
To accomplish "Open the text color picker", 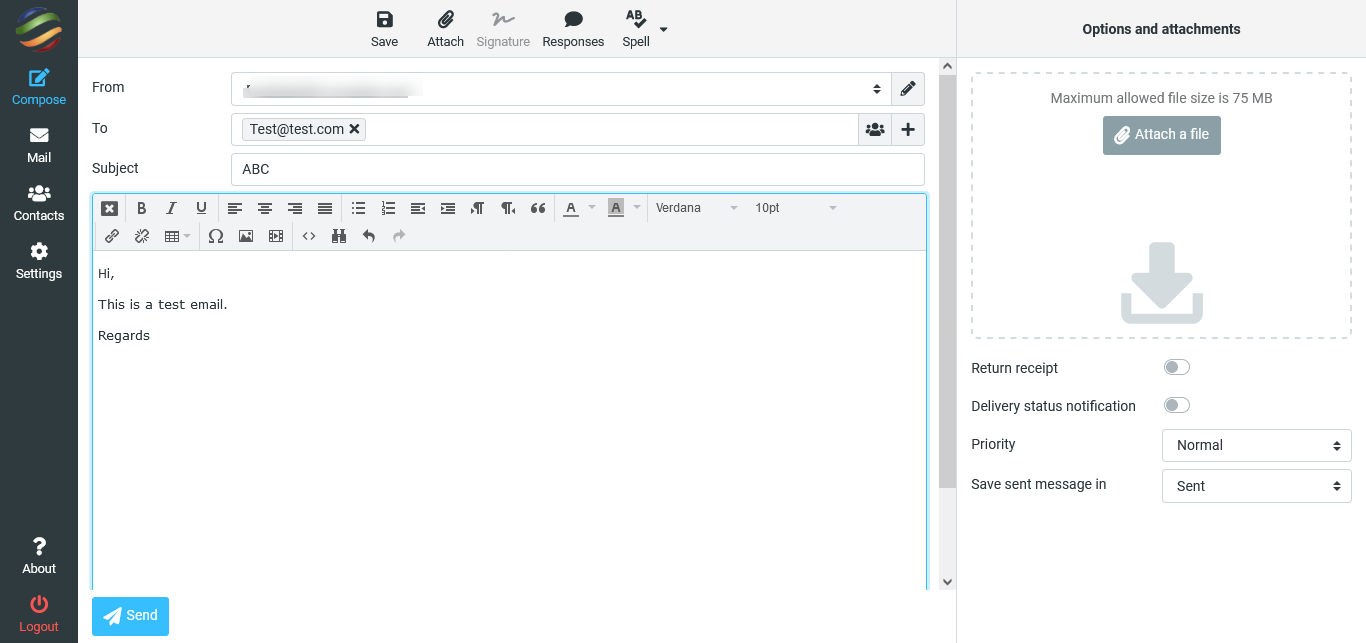I will pyautogui.click(x=571, y=208).
